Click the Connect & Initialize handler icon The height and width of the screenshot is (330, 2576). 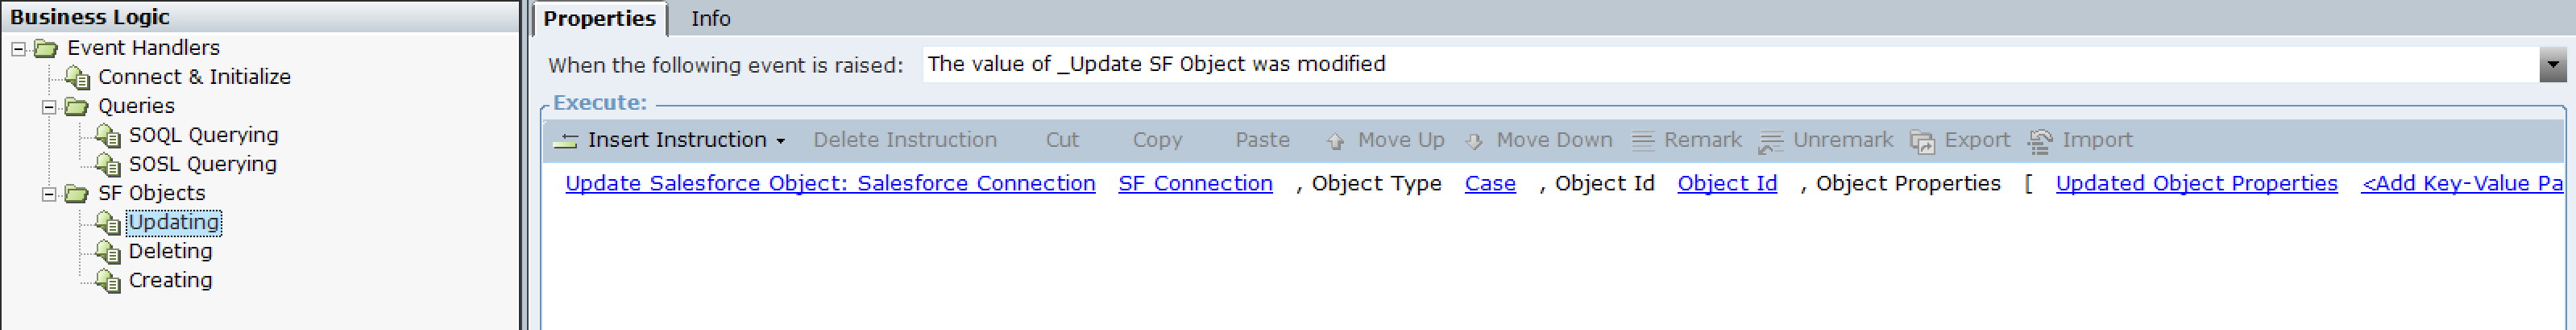point(77,77)
